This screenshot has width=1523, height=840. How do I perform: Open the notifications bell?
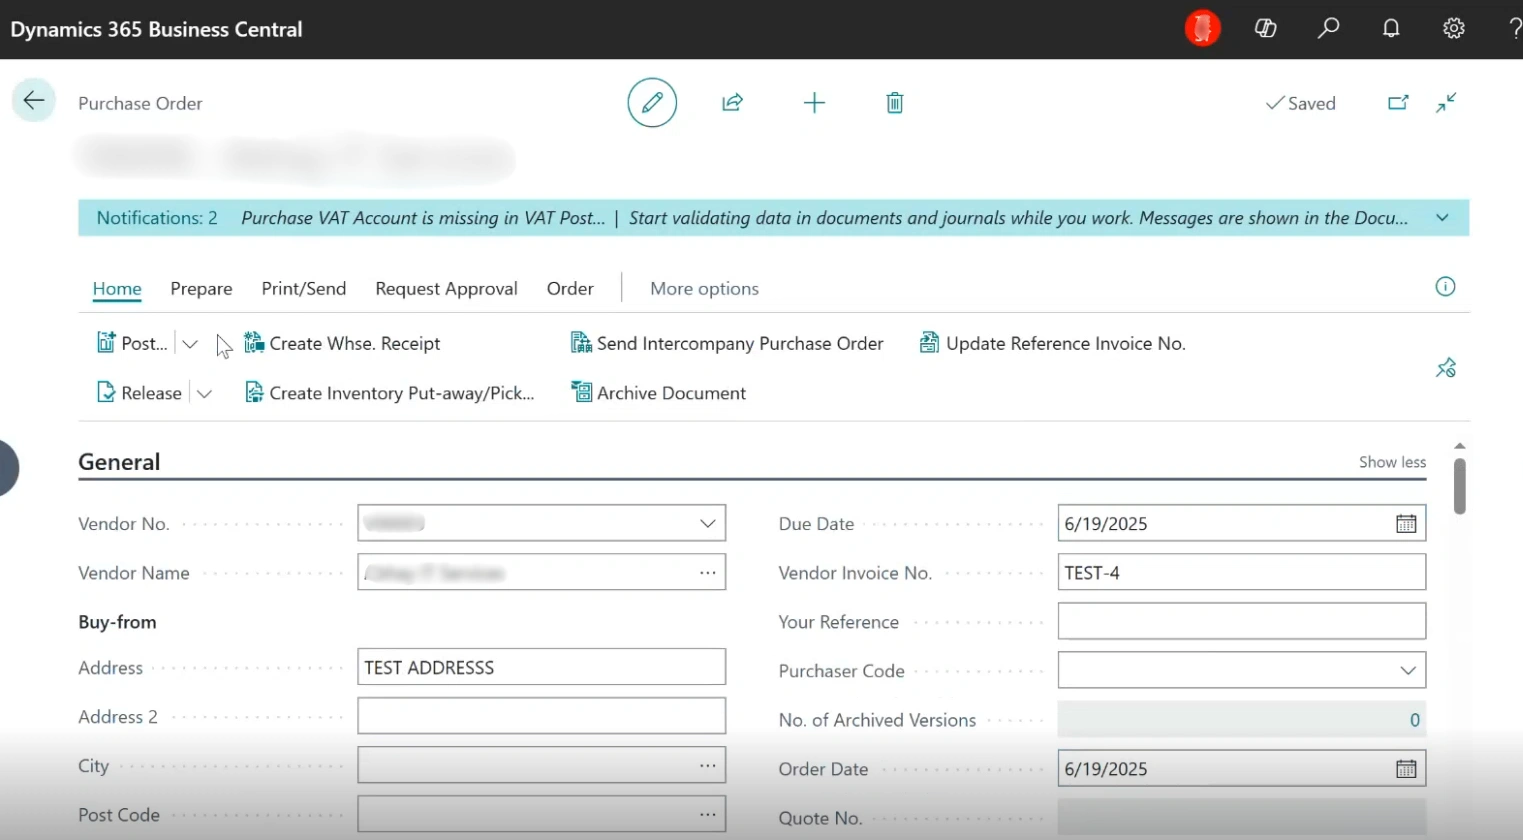tap(1391, 29)
